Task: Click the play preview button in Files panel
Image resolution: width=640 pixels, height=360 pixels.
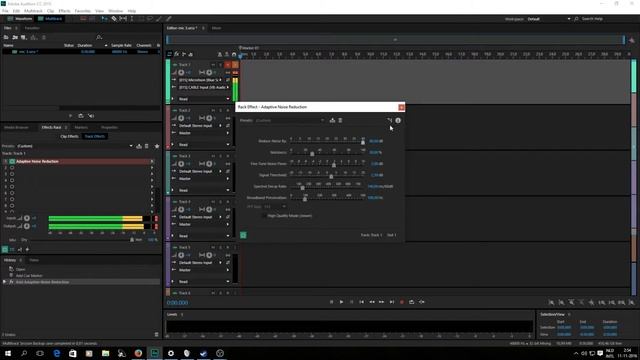Action: point(71,116)
